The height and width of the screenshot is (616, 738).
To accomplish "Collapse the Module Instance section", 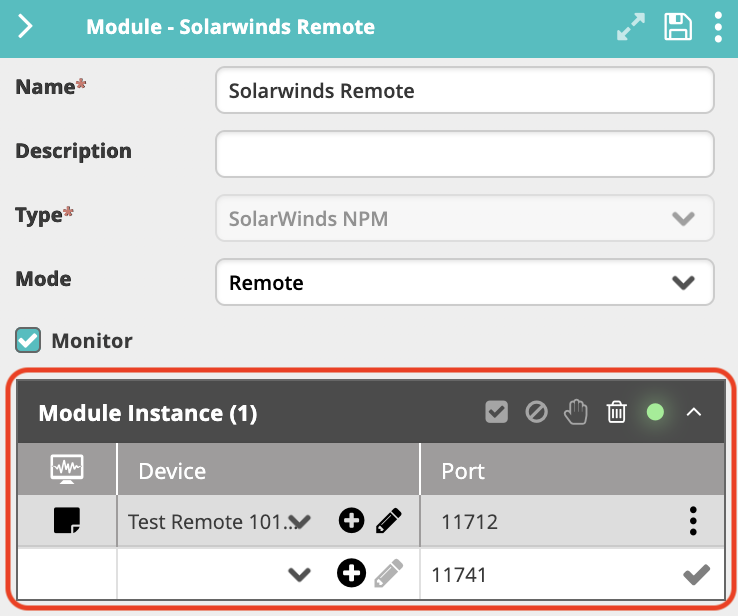I will (694, 412).
